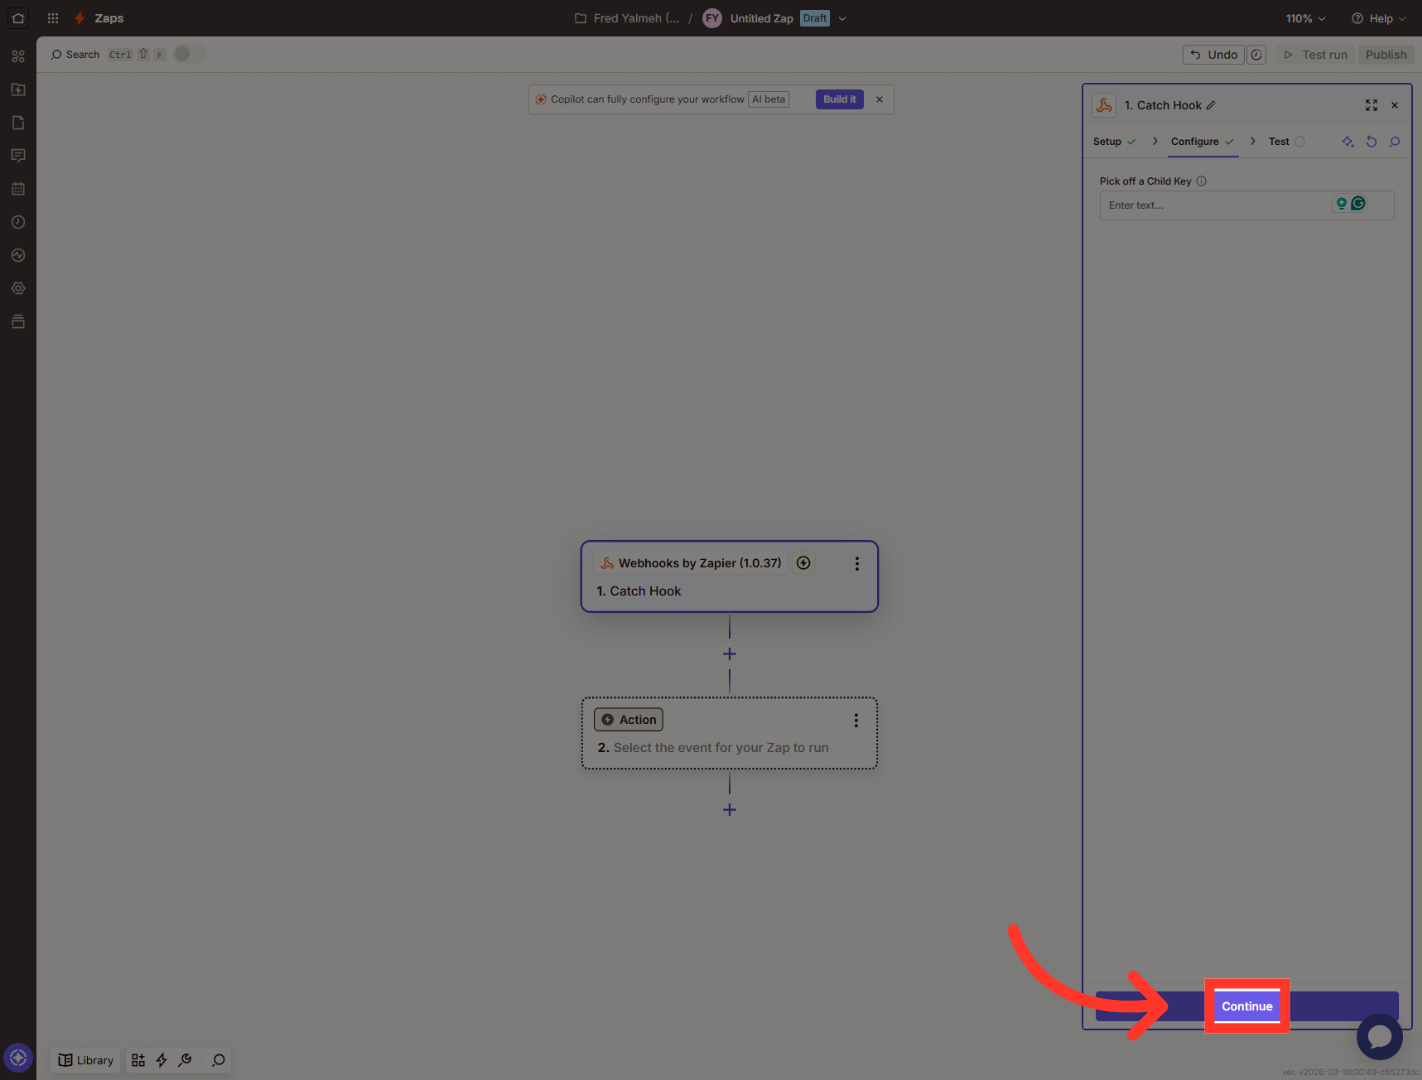Click the lightning bolt icon in bottom toolbar

click(161, 1060)
